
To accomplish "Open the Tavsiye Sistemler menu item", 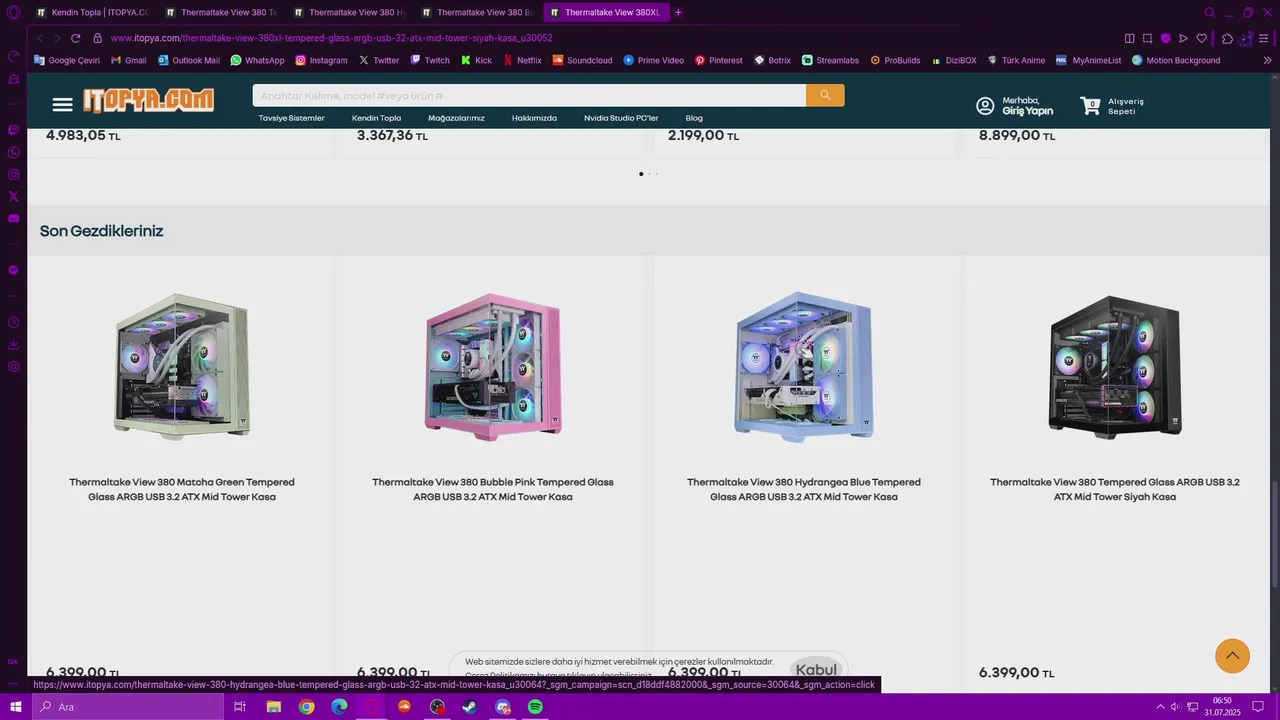I will [291, 118].
